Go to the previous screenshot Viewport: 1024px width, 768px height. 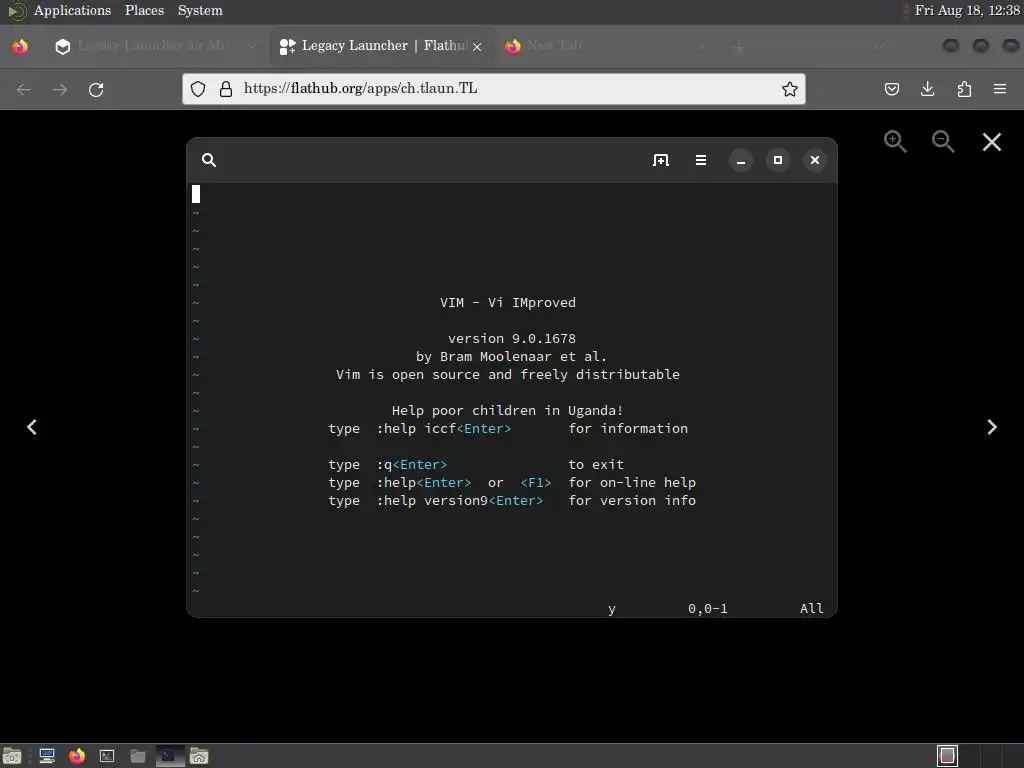coord(31,427)
